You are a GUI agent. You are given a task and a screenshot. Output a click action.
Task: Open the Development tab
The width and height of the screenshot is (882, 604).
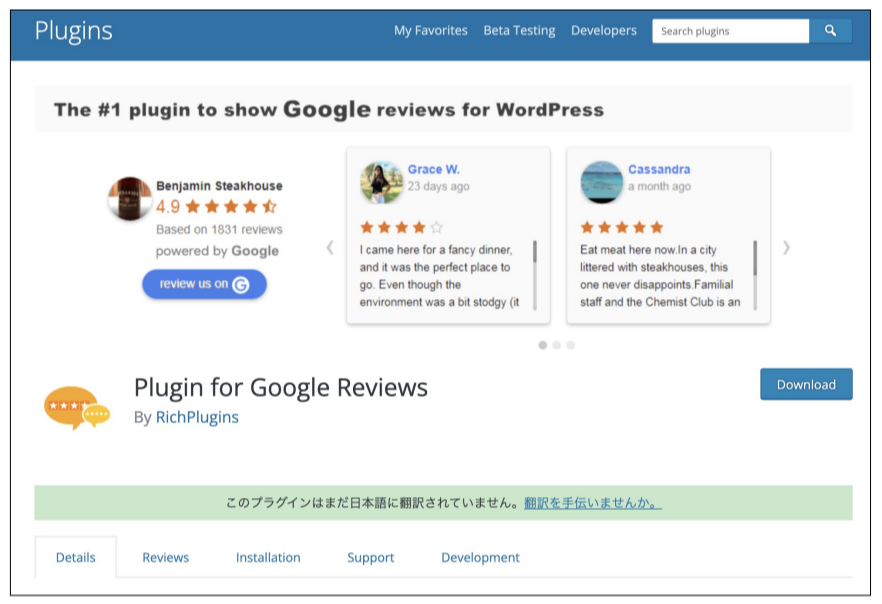pyautogui.click(x=480, y=557)
